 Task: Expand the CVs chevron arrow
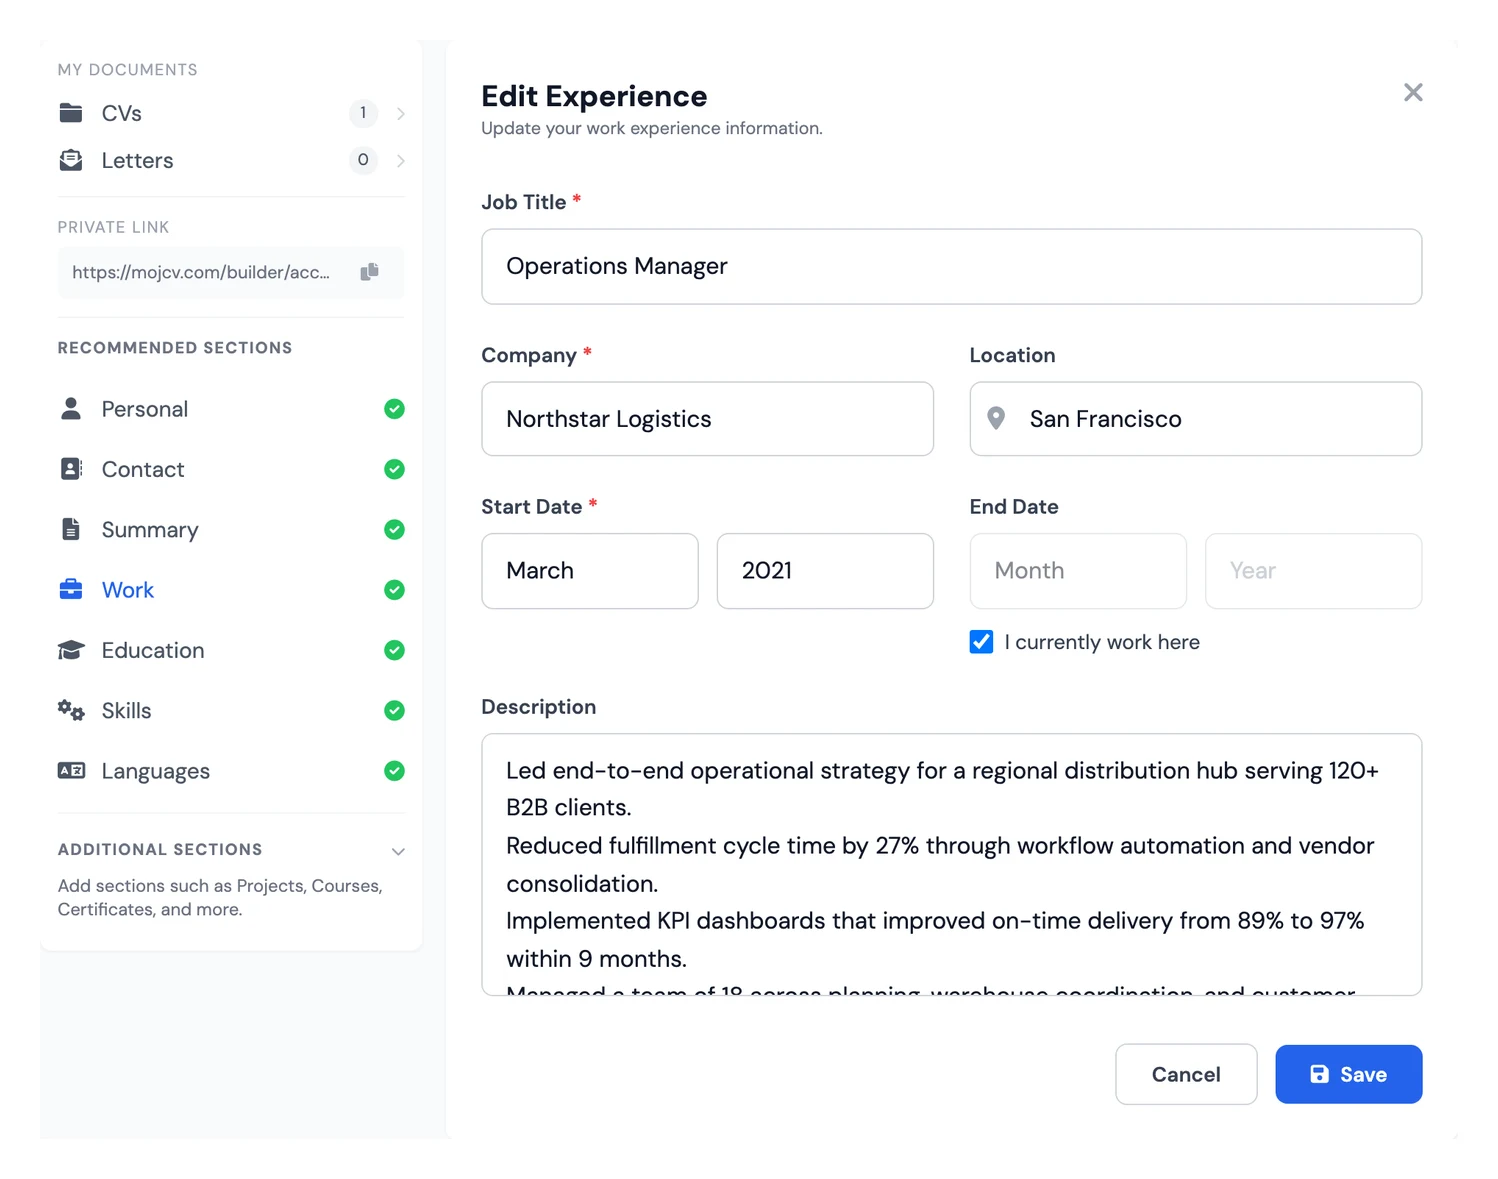pos(401,114)
